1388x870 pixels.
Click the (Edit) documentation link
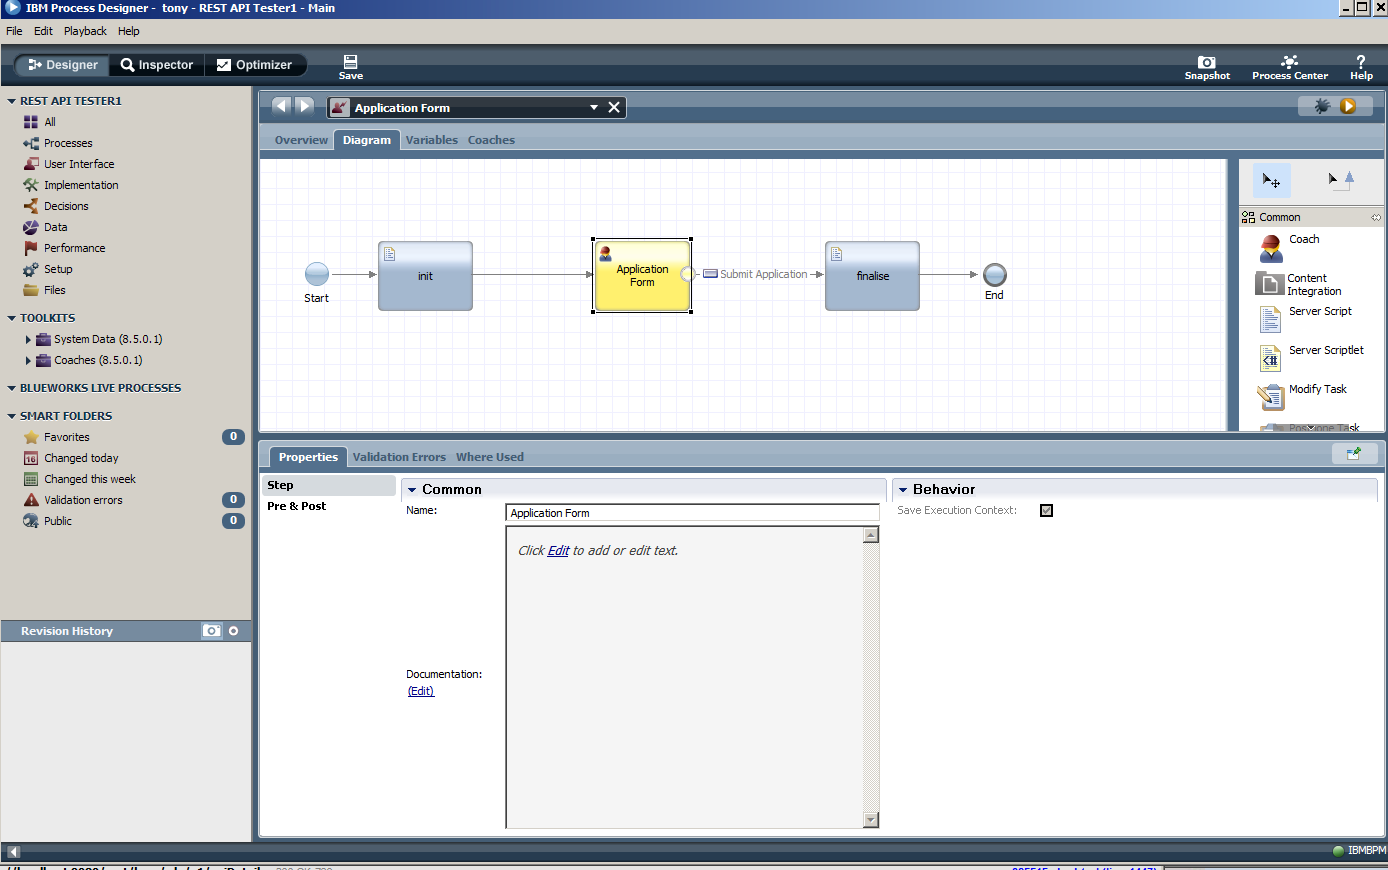tap(421, 691)
